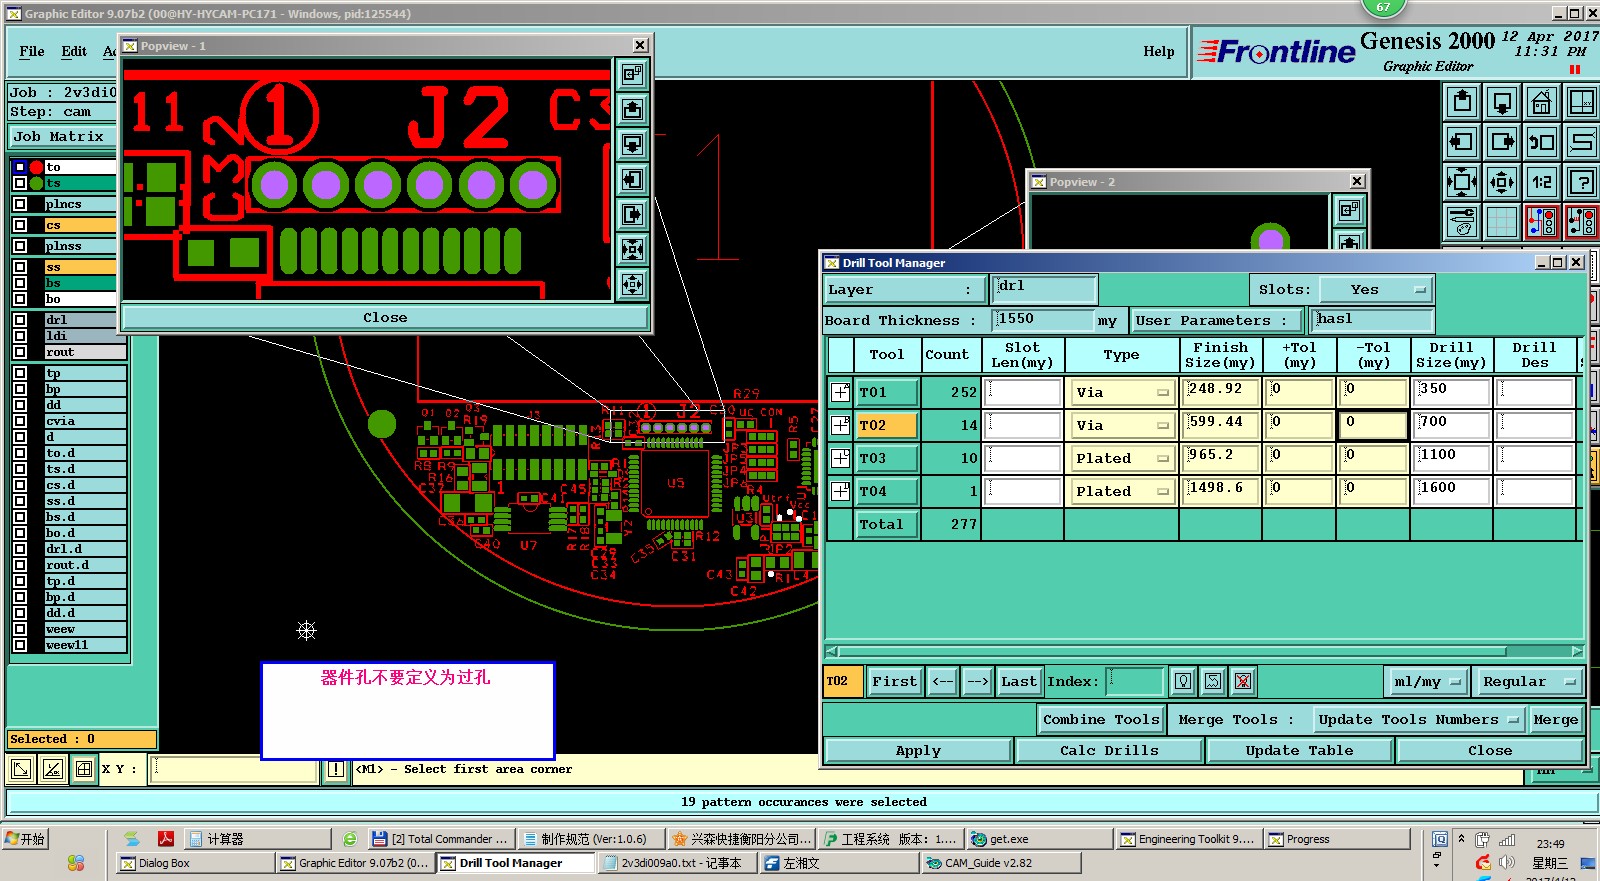
Task: Open the Regular mode dropdown
Action: pyautogui.click(x=1528, y=681)
